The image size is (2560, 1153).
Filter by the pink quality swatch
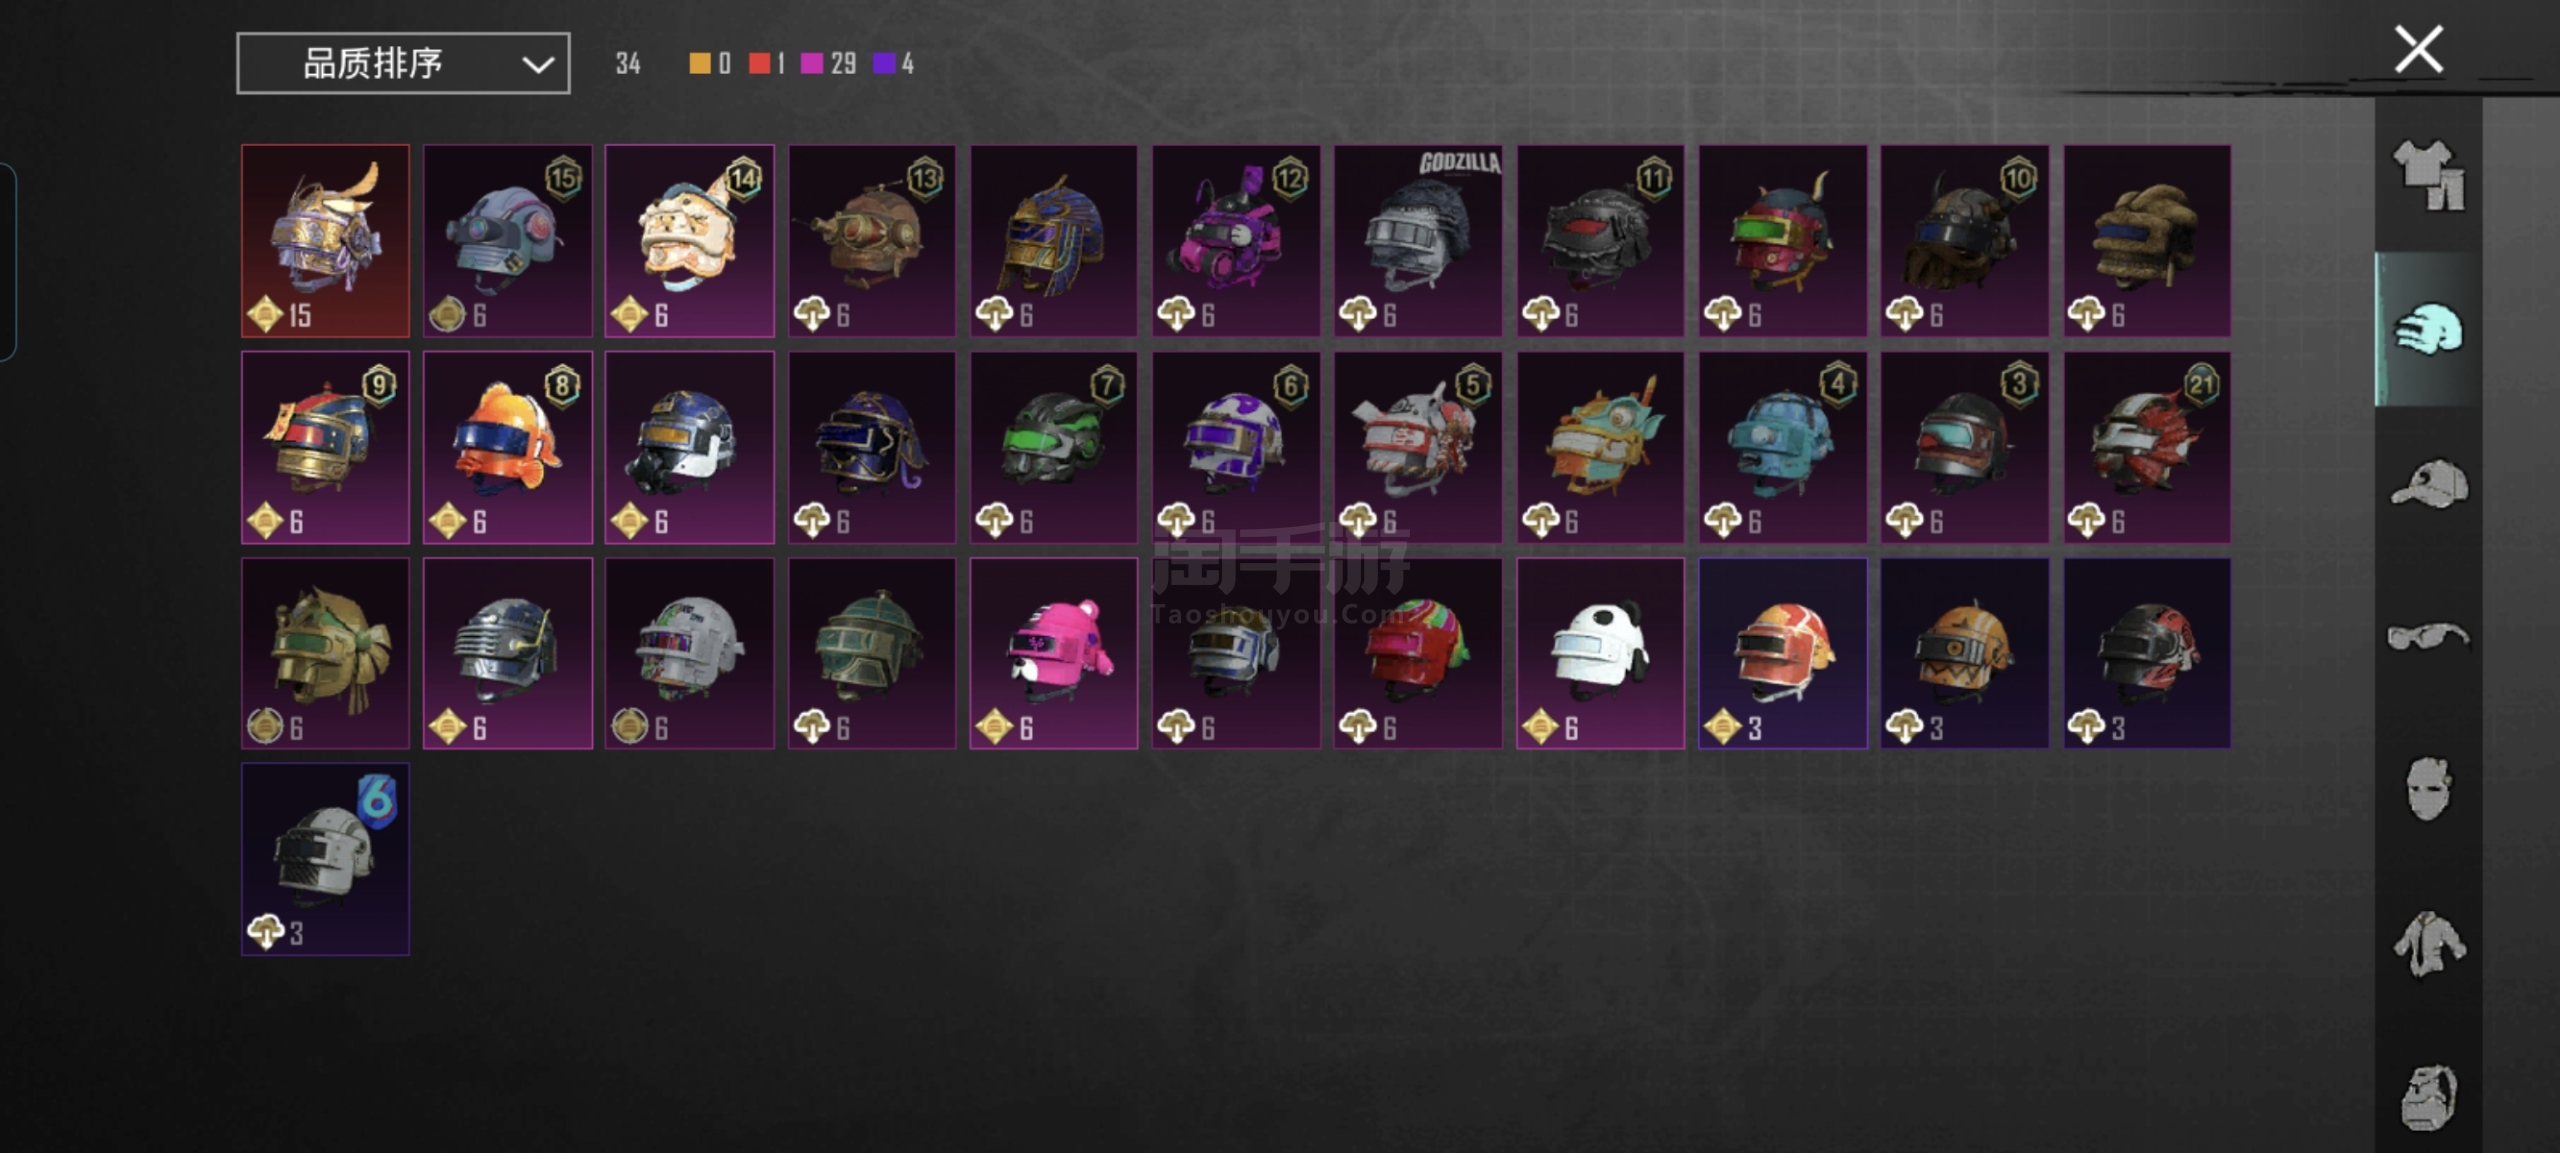[812, 64]
